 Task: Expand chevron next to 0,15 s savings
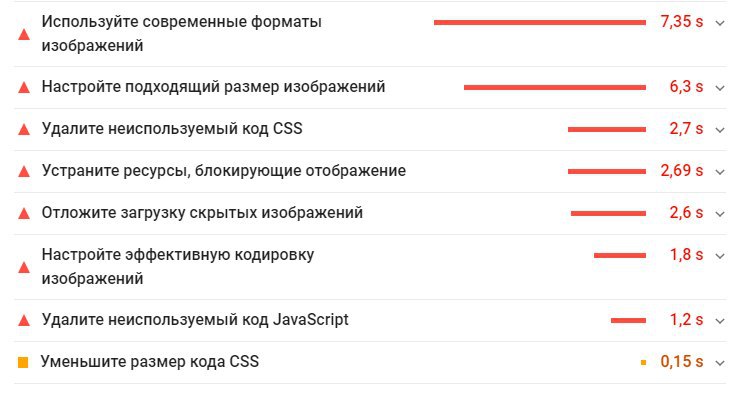point(720,362)
